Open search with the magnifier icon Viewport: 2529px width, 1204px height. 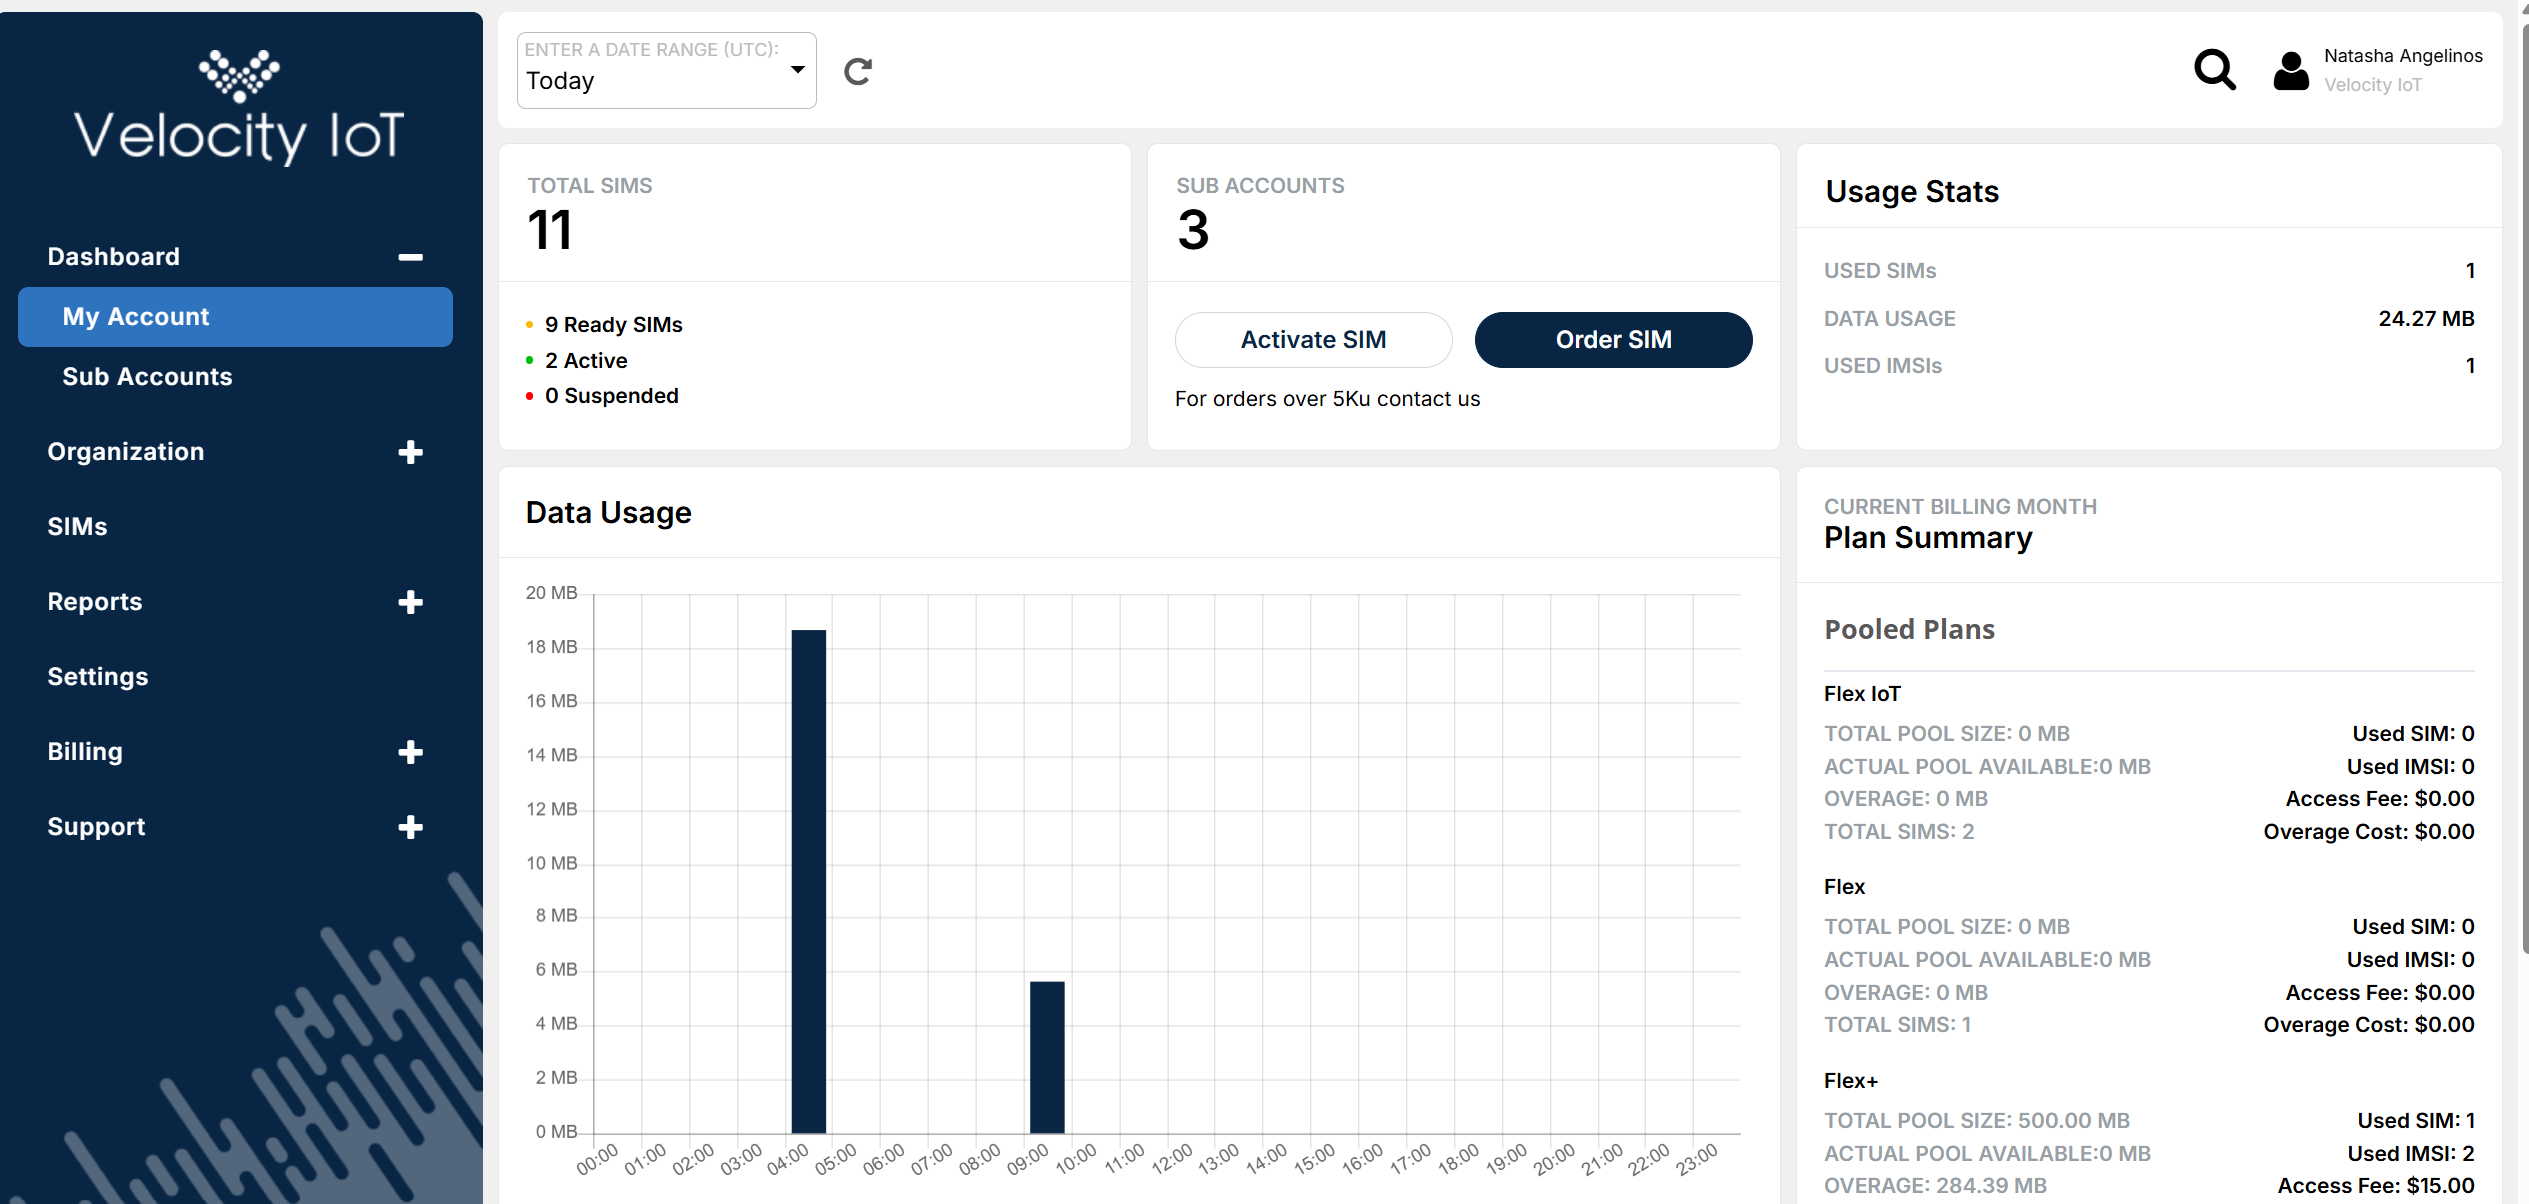coord(2214,70)
